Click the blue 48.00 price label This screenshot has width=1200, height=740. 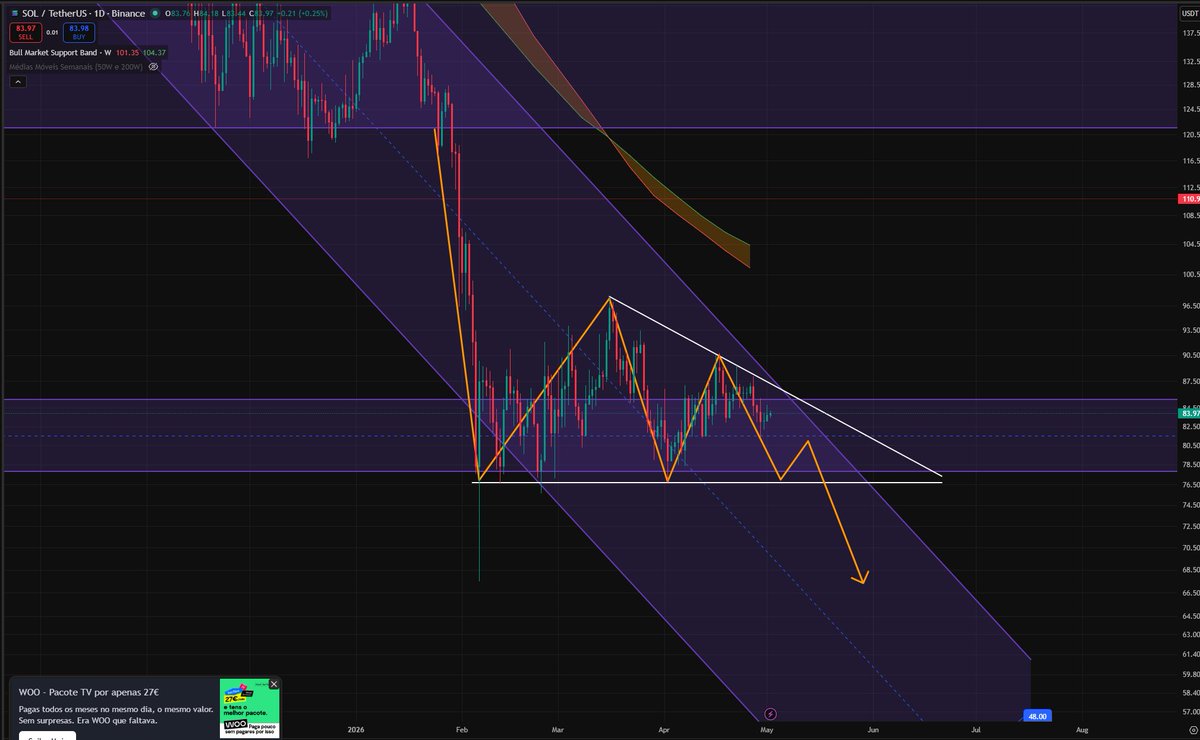pyautogui.click(x=1037, y=716)
